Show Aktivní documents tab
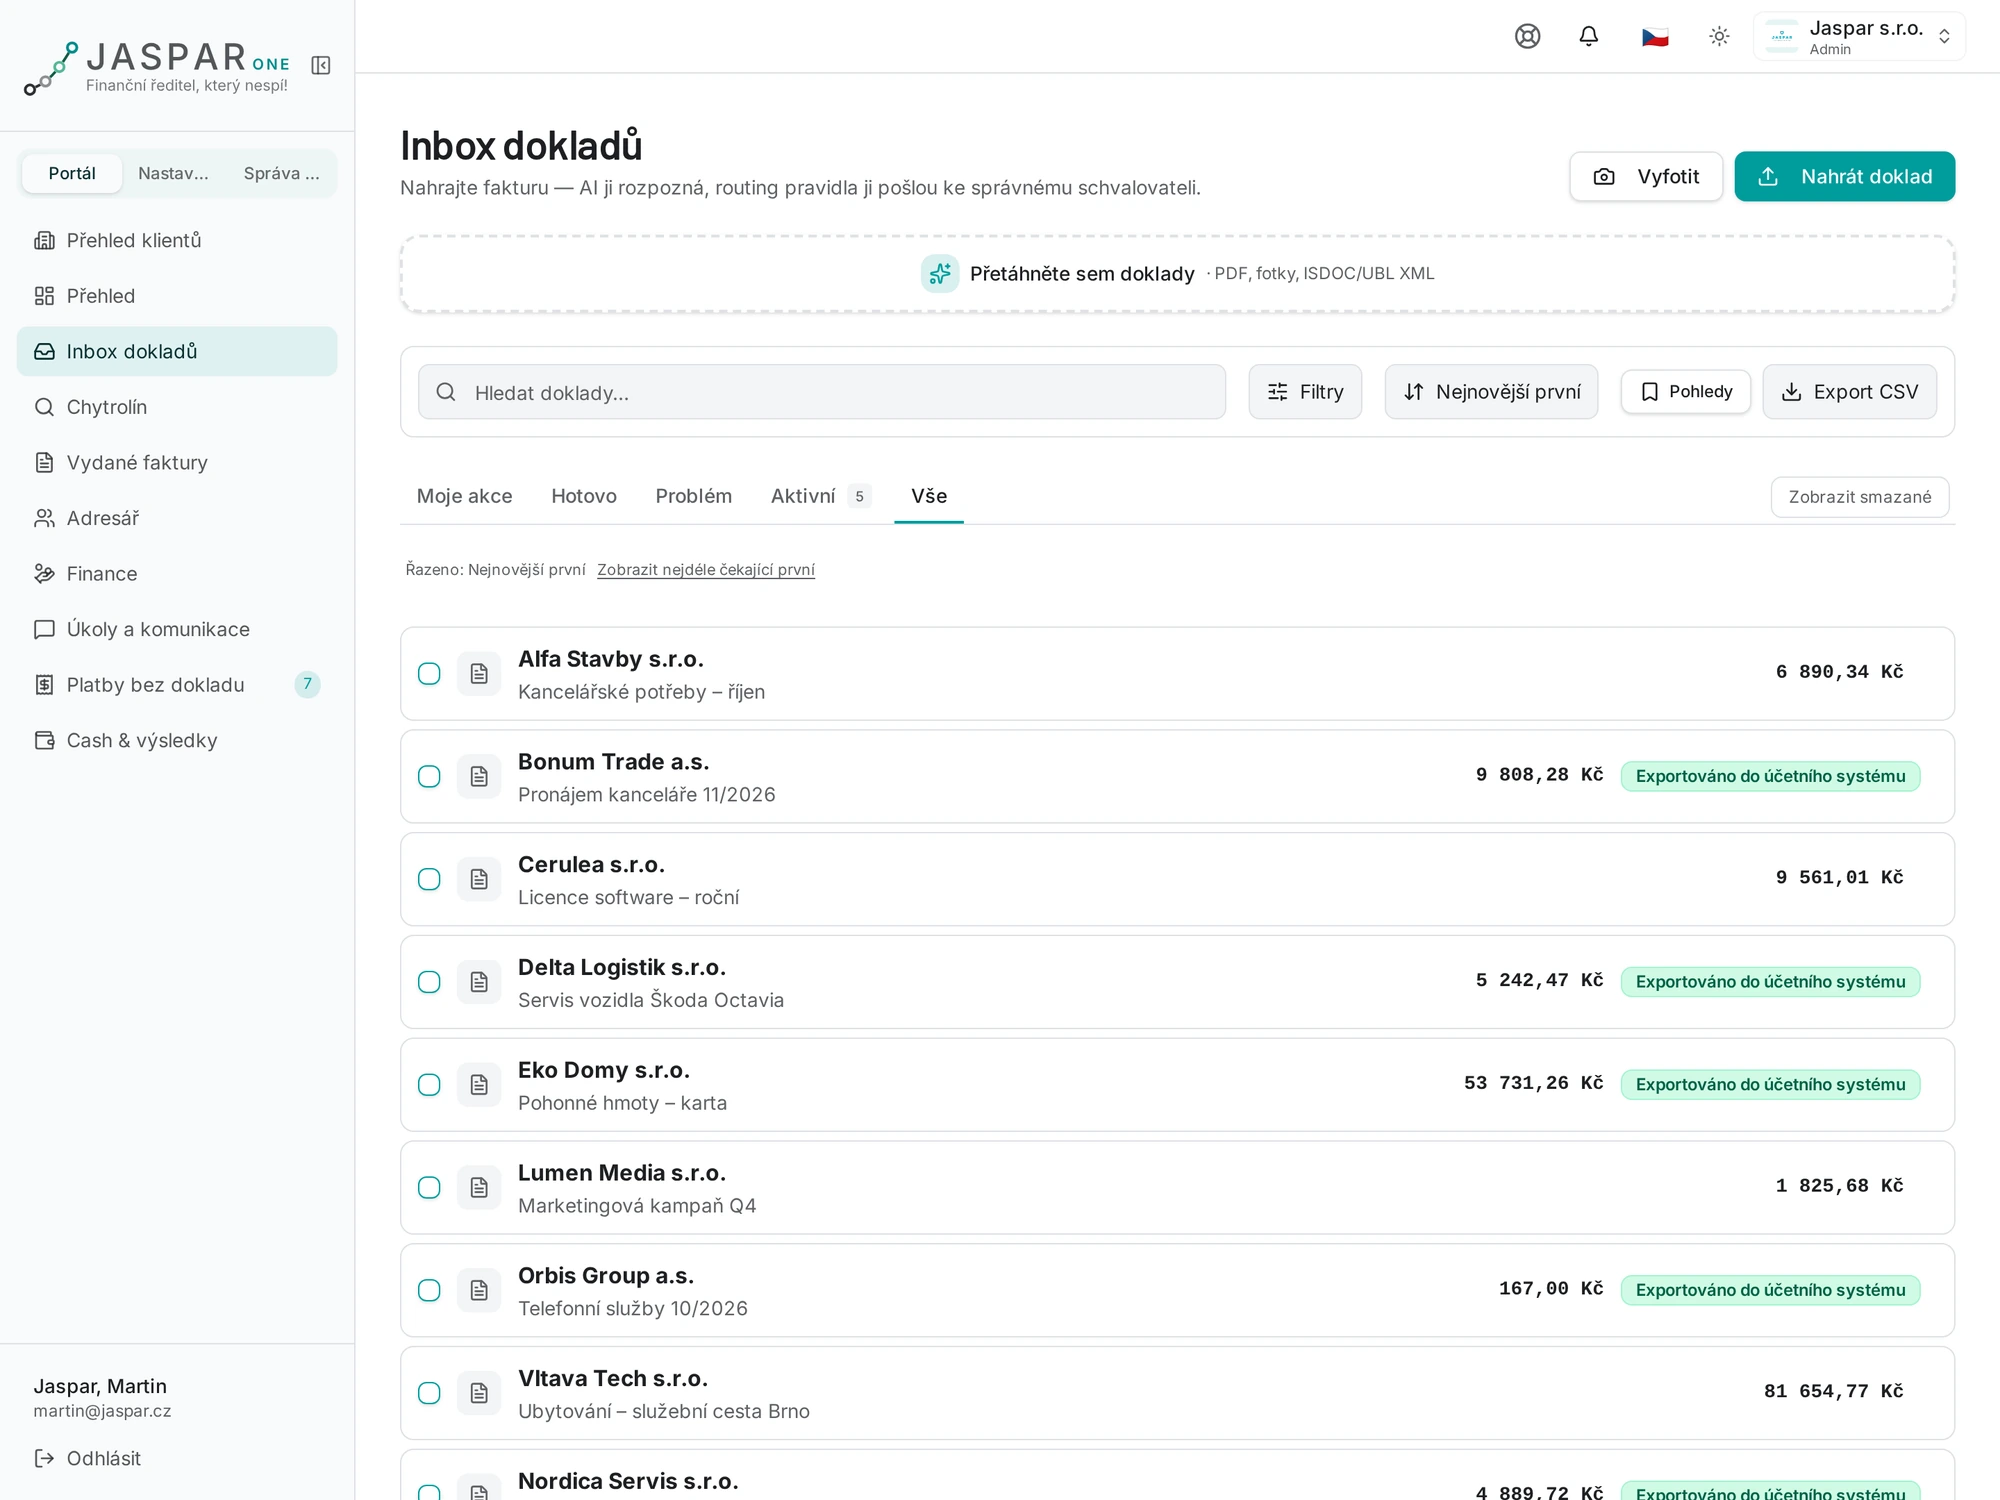The width and height of the screenshot is (2000, 1500). 820,496
